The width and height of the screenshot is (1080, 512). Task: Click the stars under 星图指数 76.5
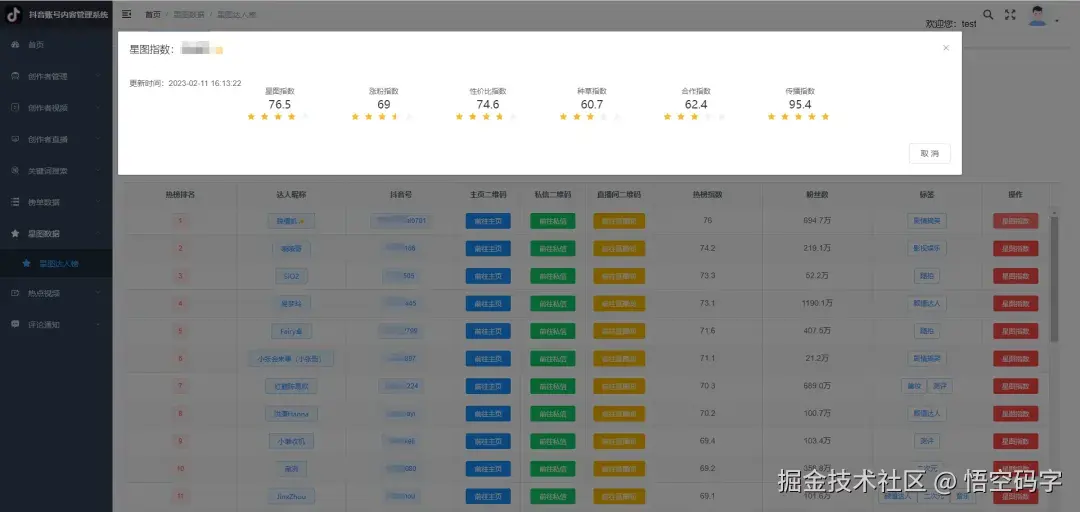pos(280,116)
